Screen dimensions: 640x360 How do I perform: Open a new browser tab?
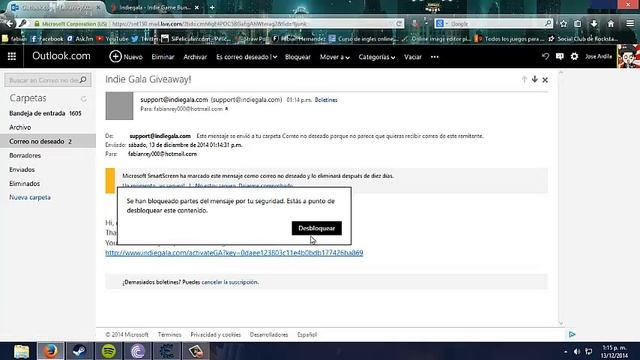[x=212, y=7]
